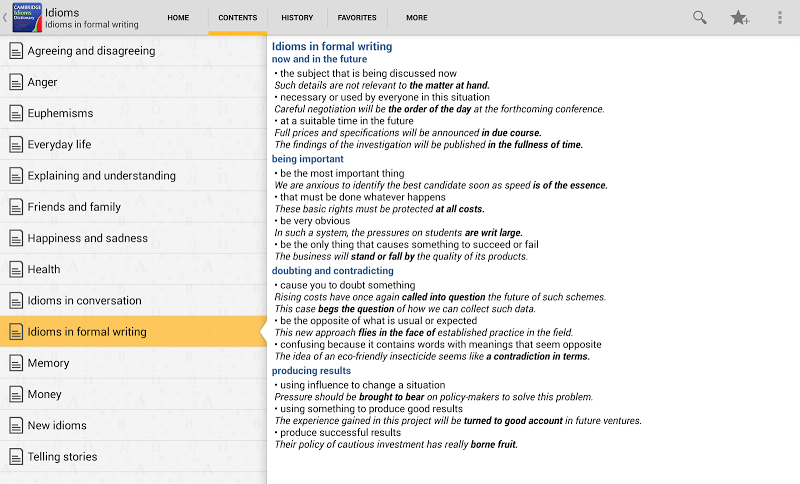Image resolution: width=800 pixels, height=484 pixels.
Task: Click the 'now and in the future' heading
Action: click(319, 59)
